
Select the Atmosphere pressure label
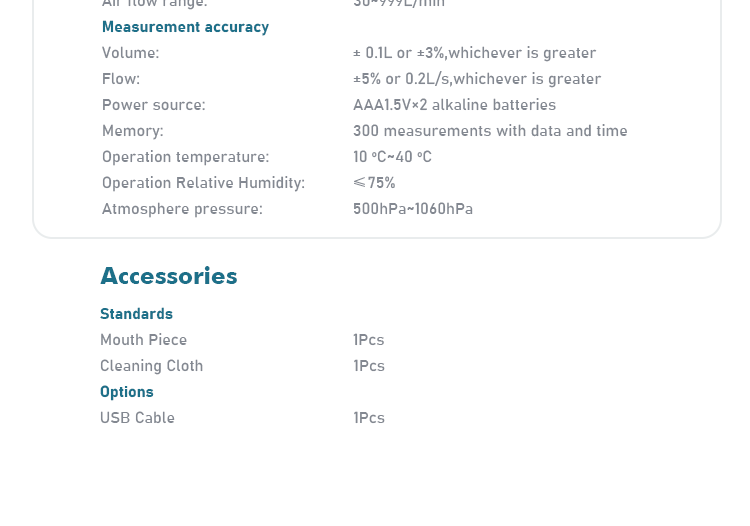pyautogui.click(x=182, y=209)
